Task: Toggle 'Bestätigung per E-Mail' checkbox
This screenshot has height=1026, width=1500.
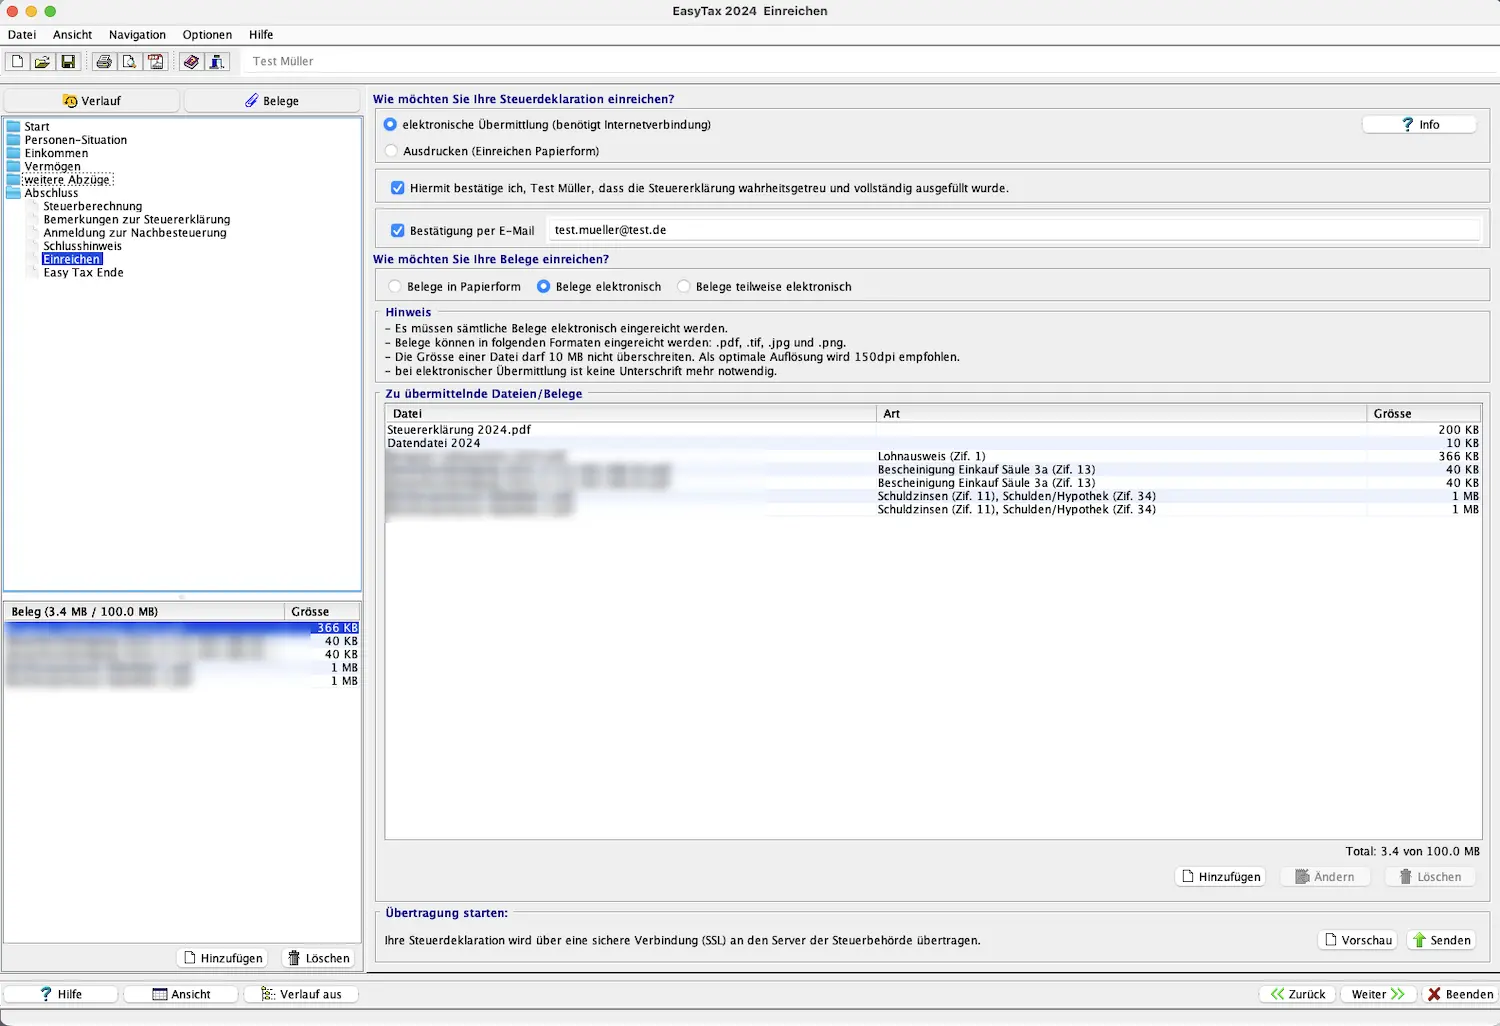Action: point(398,231)
